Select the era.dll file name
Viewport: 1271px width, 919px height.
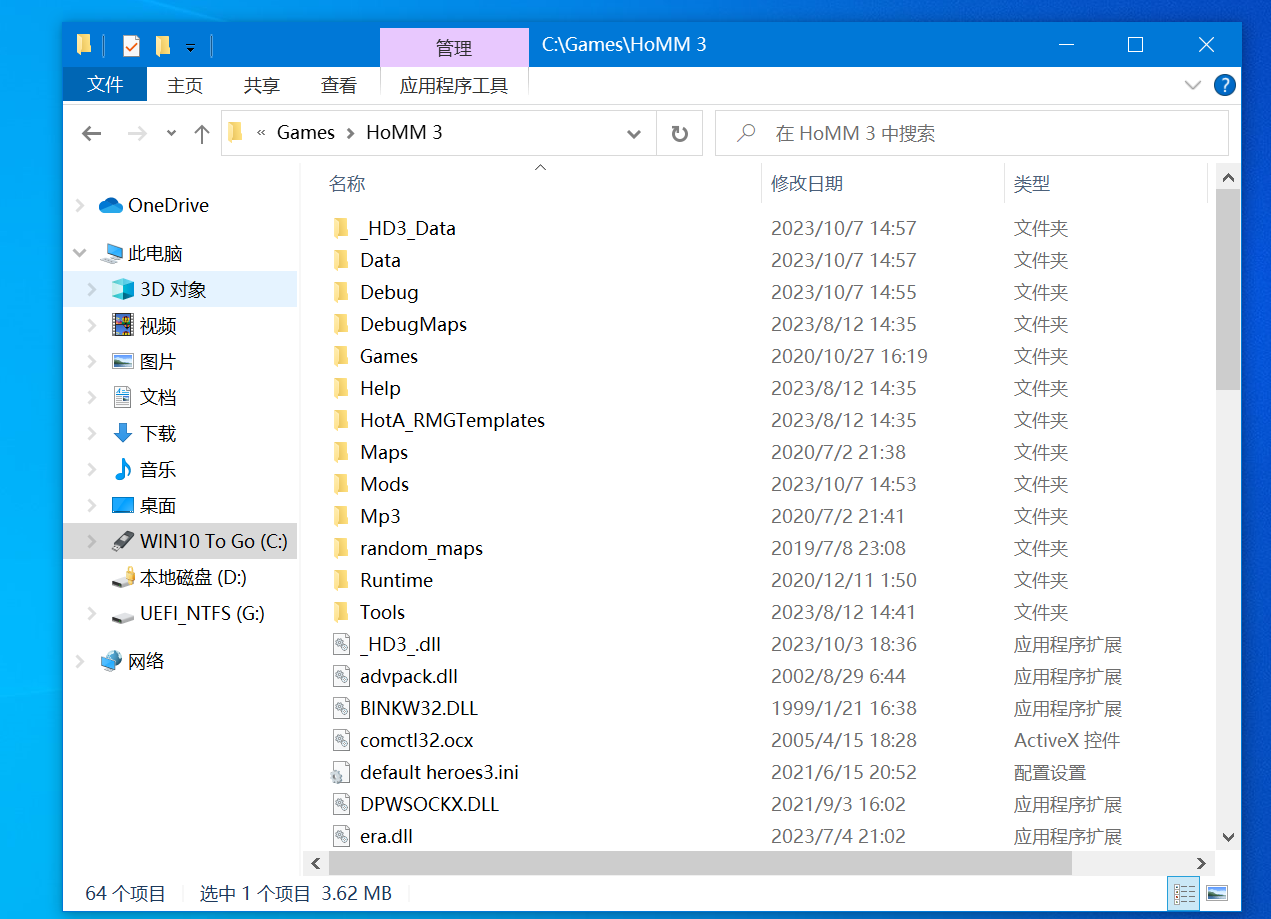click(x=386, y=837)
